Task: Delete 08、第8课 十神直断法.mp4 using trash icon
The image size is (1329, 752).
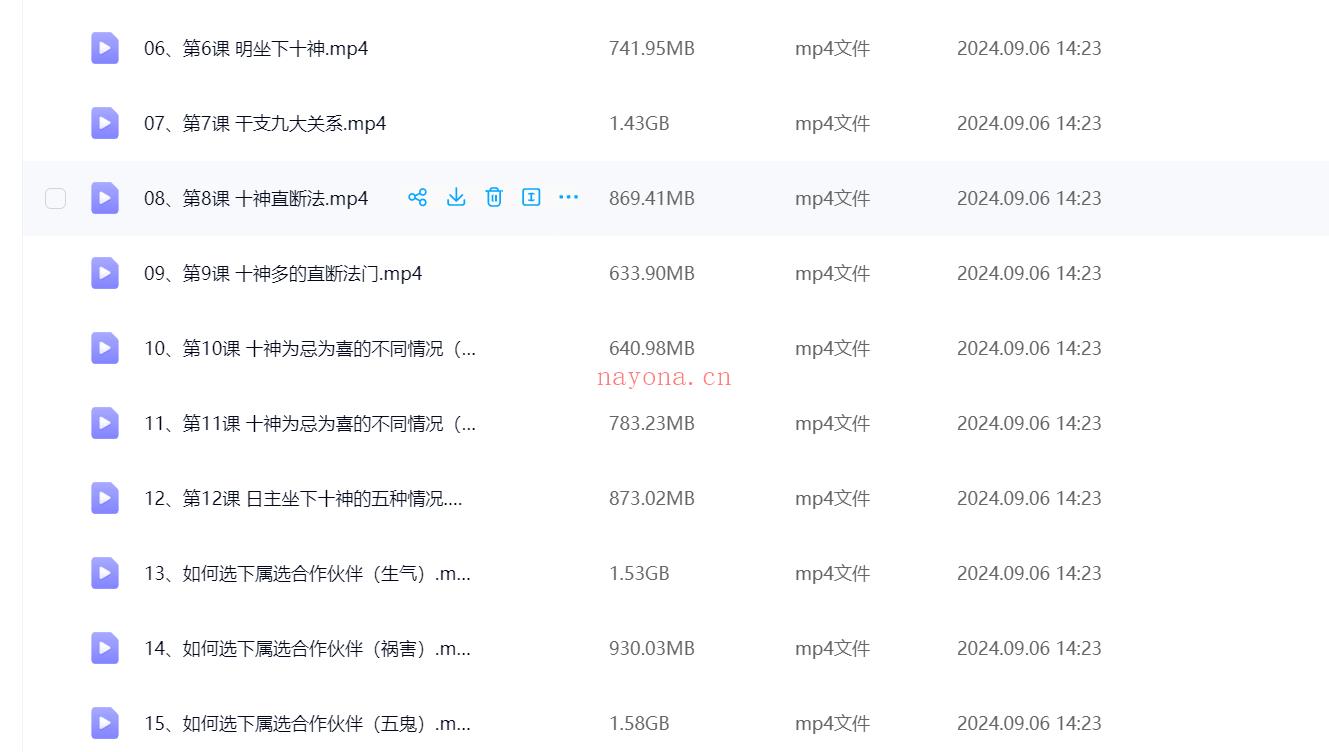Action: [494, 197]
